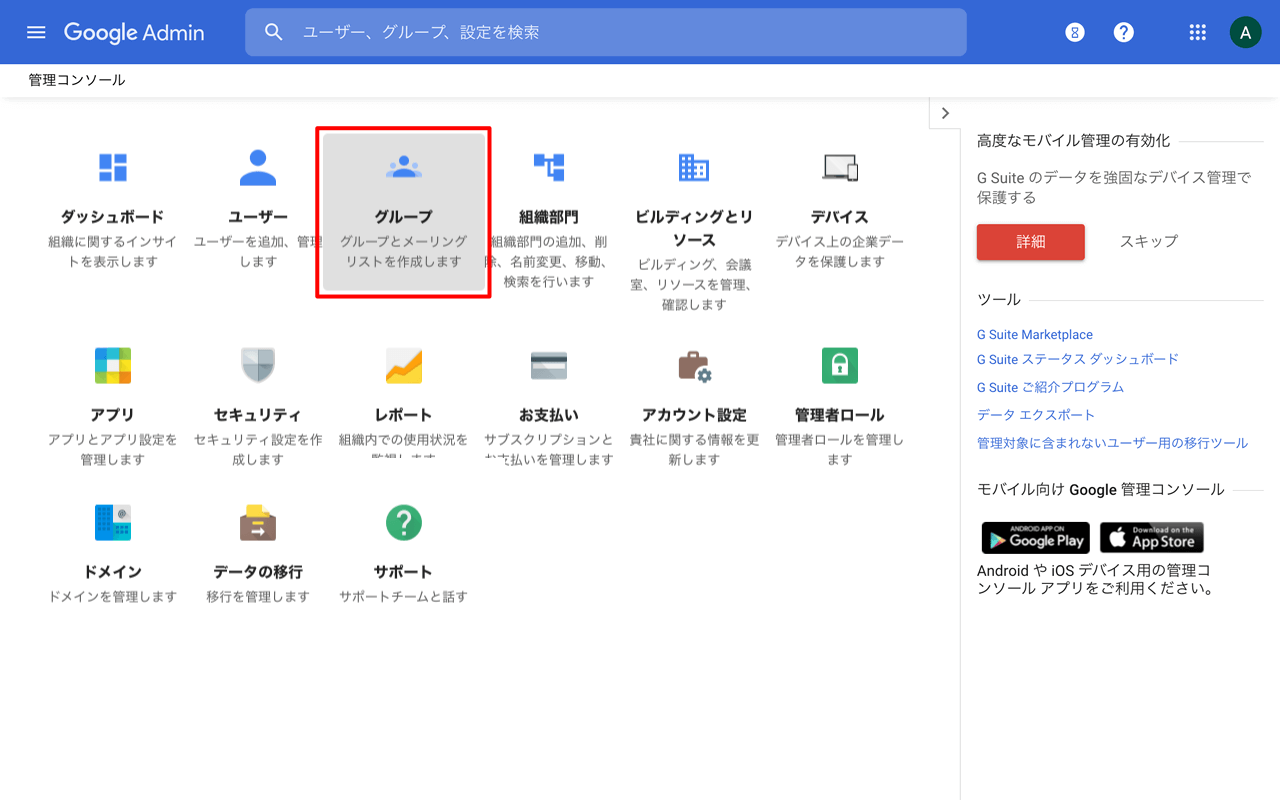Open the アカウント設定 briefcase icon
This screenshot has width=1280, height=800.
point(694,365)
